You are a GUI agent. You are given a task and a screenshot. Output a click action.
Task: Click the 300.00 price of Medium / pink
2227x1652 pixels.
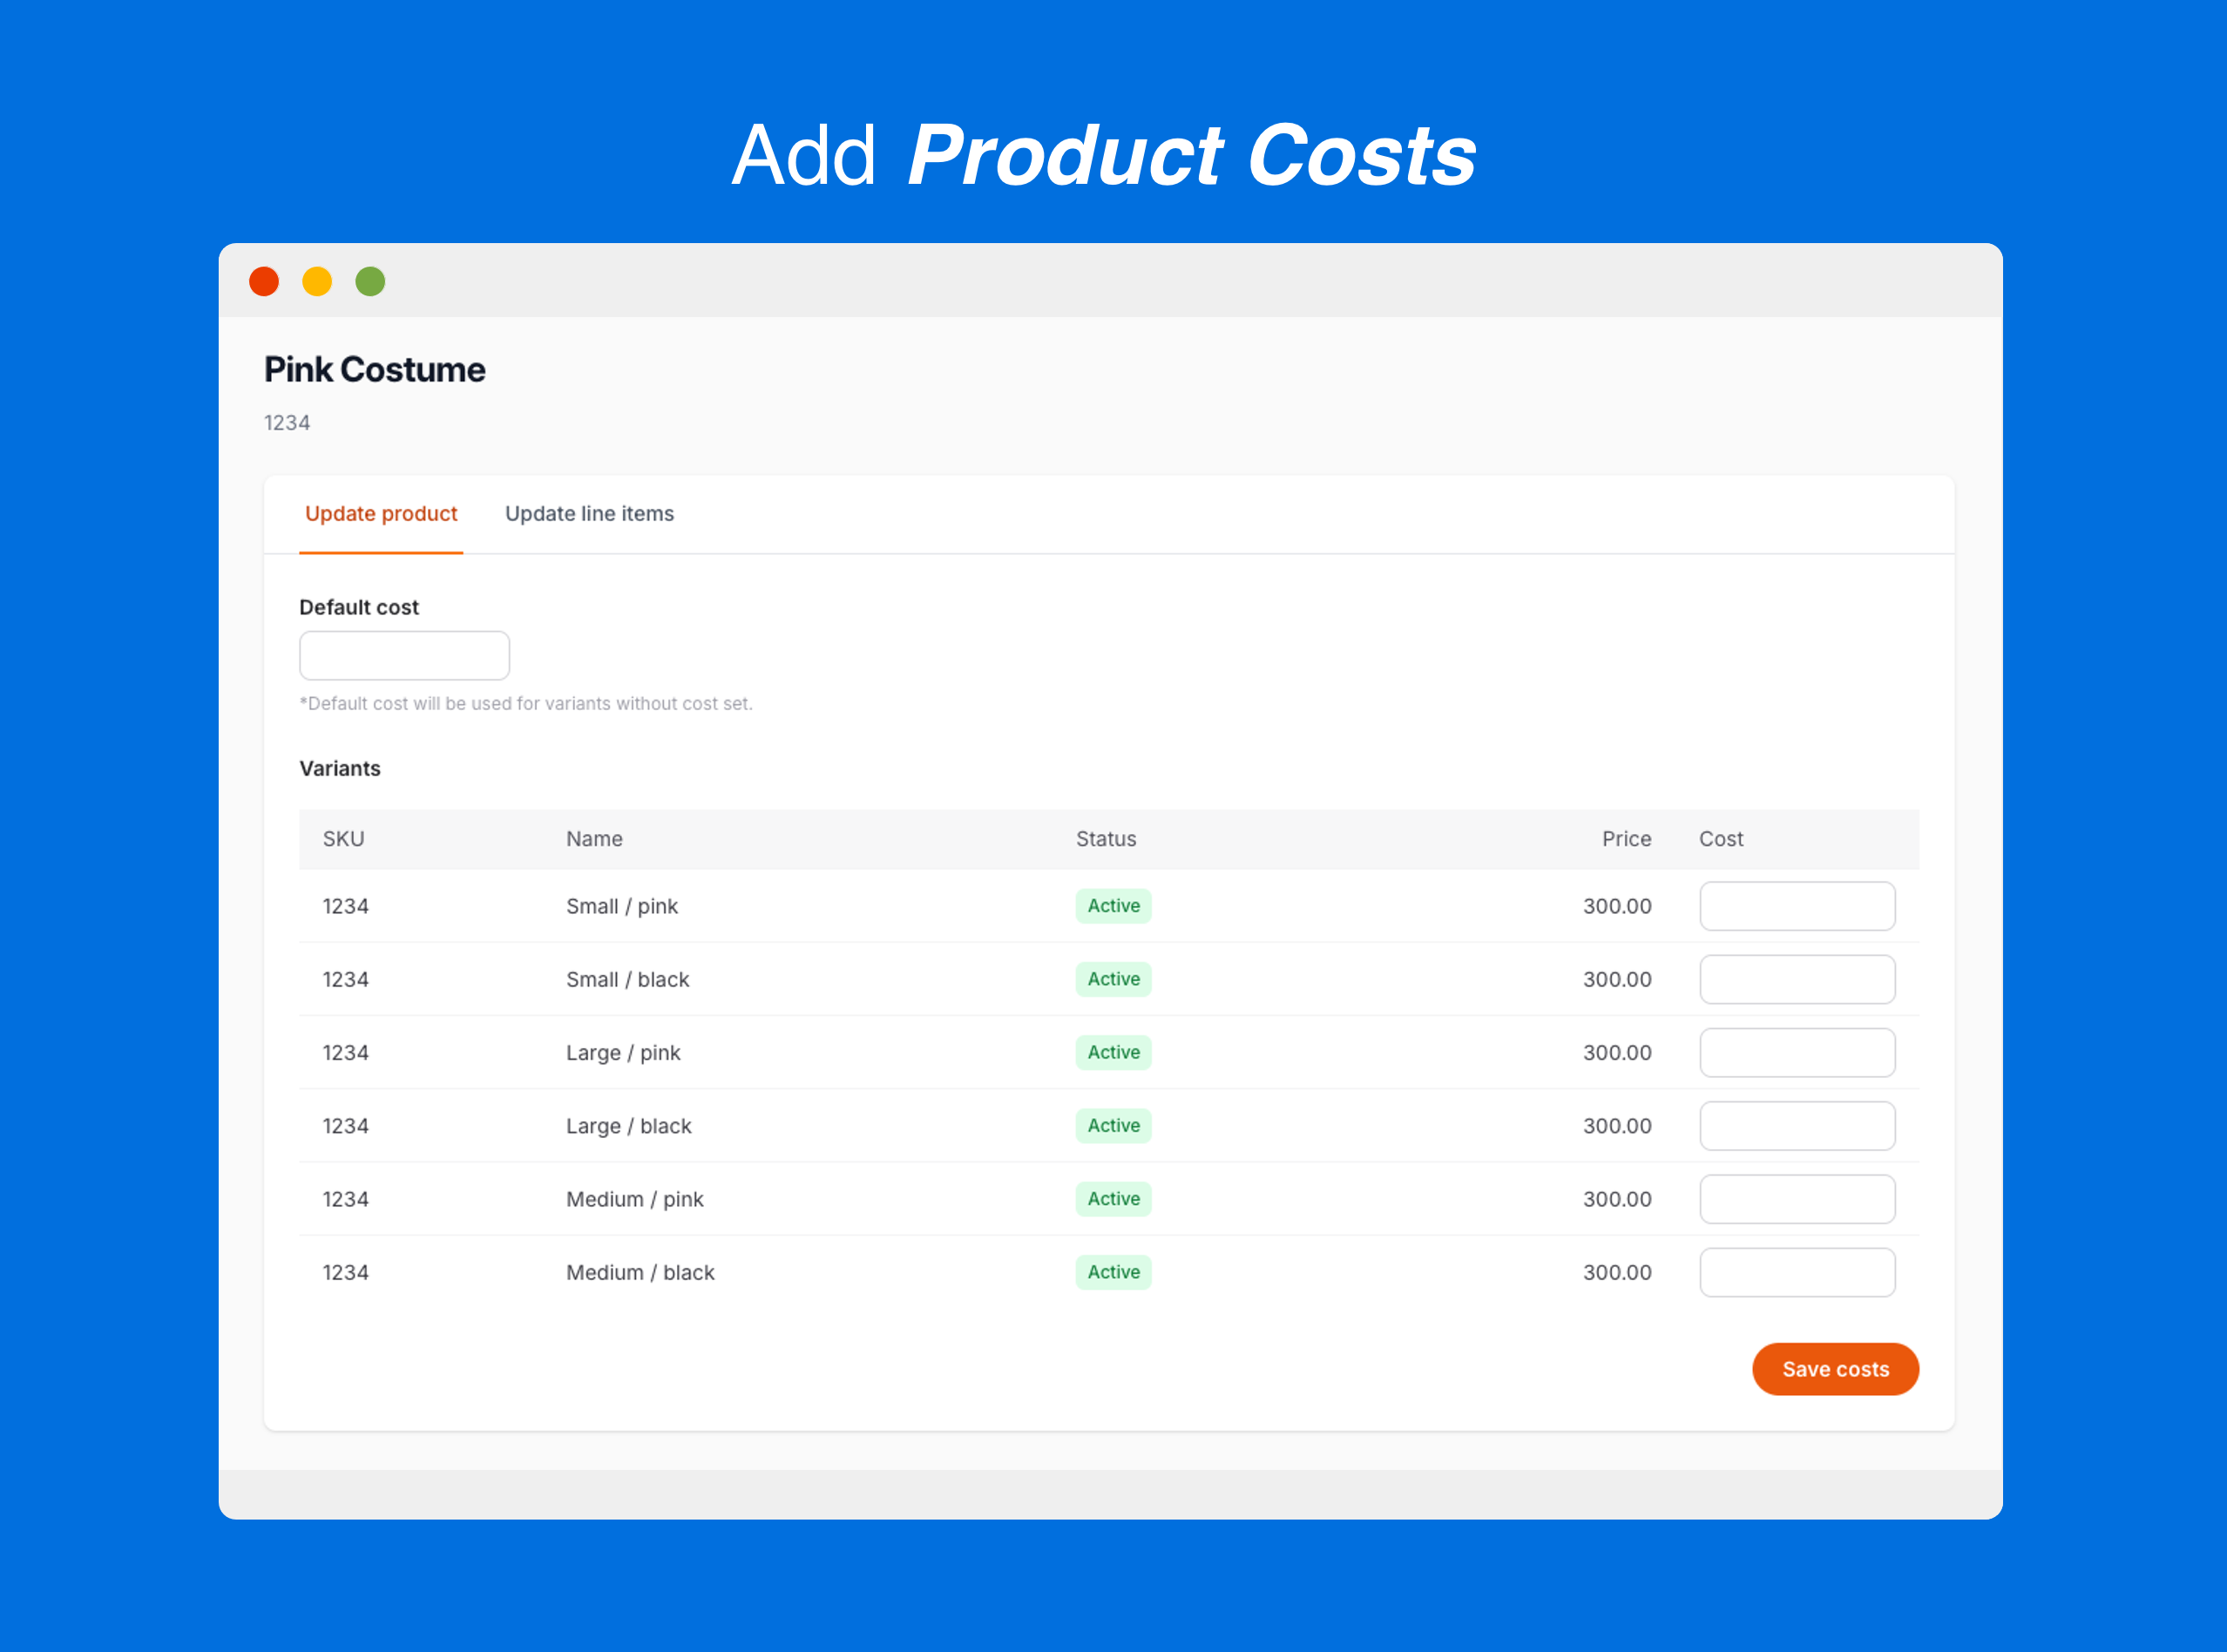tap(1617, 1198)
